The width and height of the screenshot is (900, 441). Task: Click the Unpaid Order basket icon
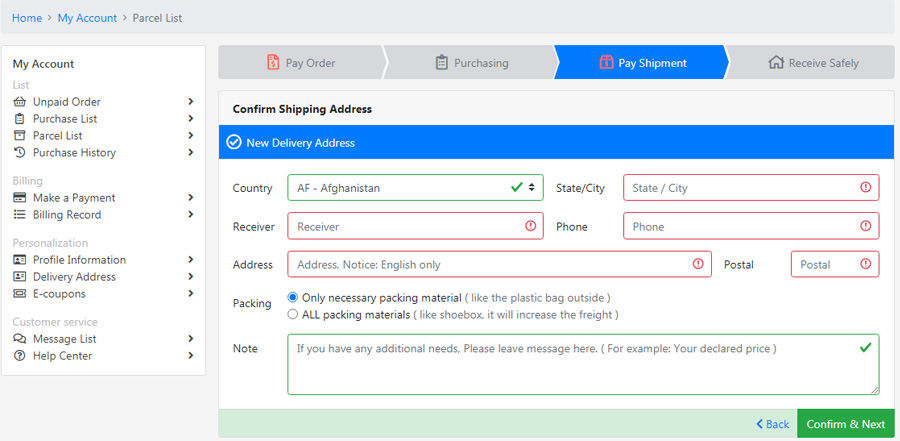click(x=20, y=102)
